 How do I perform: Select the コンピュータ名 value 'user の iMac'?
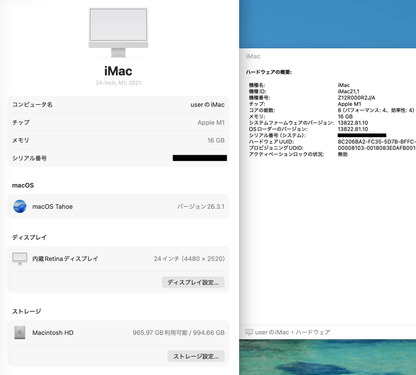pos(207,105)
